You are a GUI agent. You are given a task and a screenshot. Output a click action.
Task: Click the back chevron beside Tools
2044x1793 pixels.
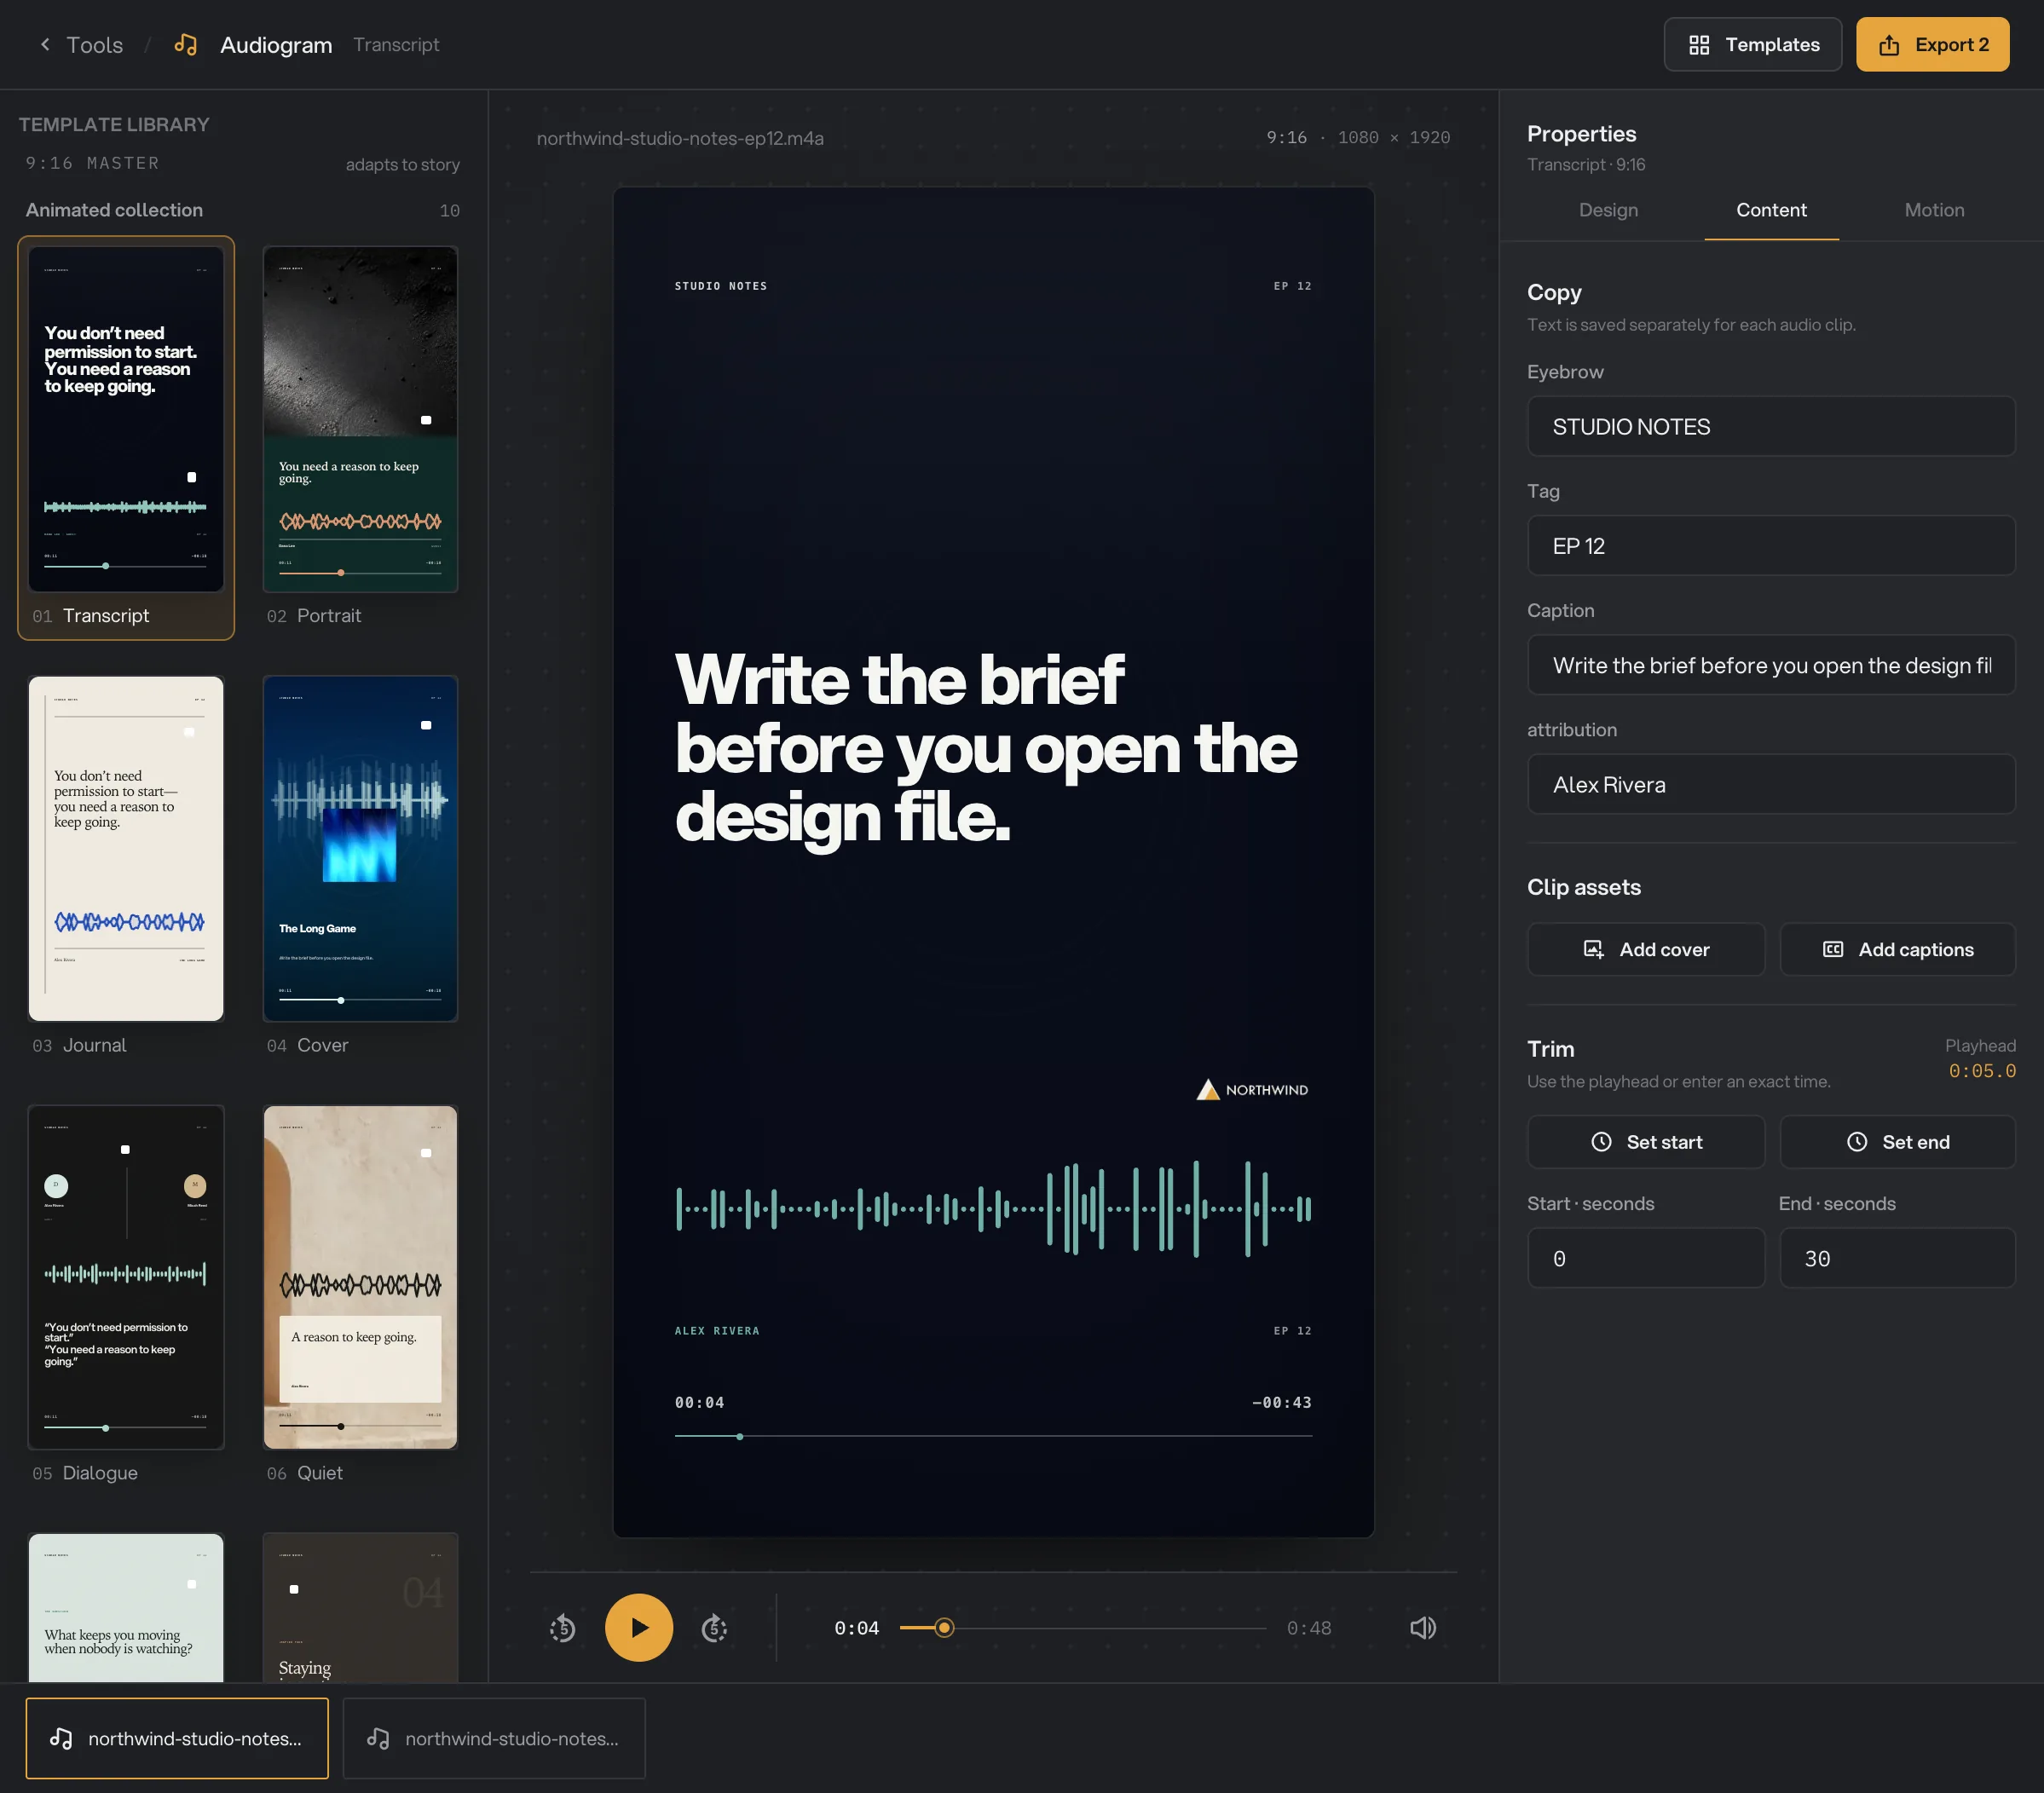(45, 44)
